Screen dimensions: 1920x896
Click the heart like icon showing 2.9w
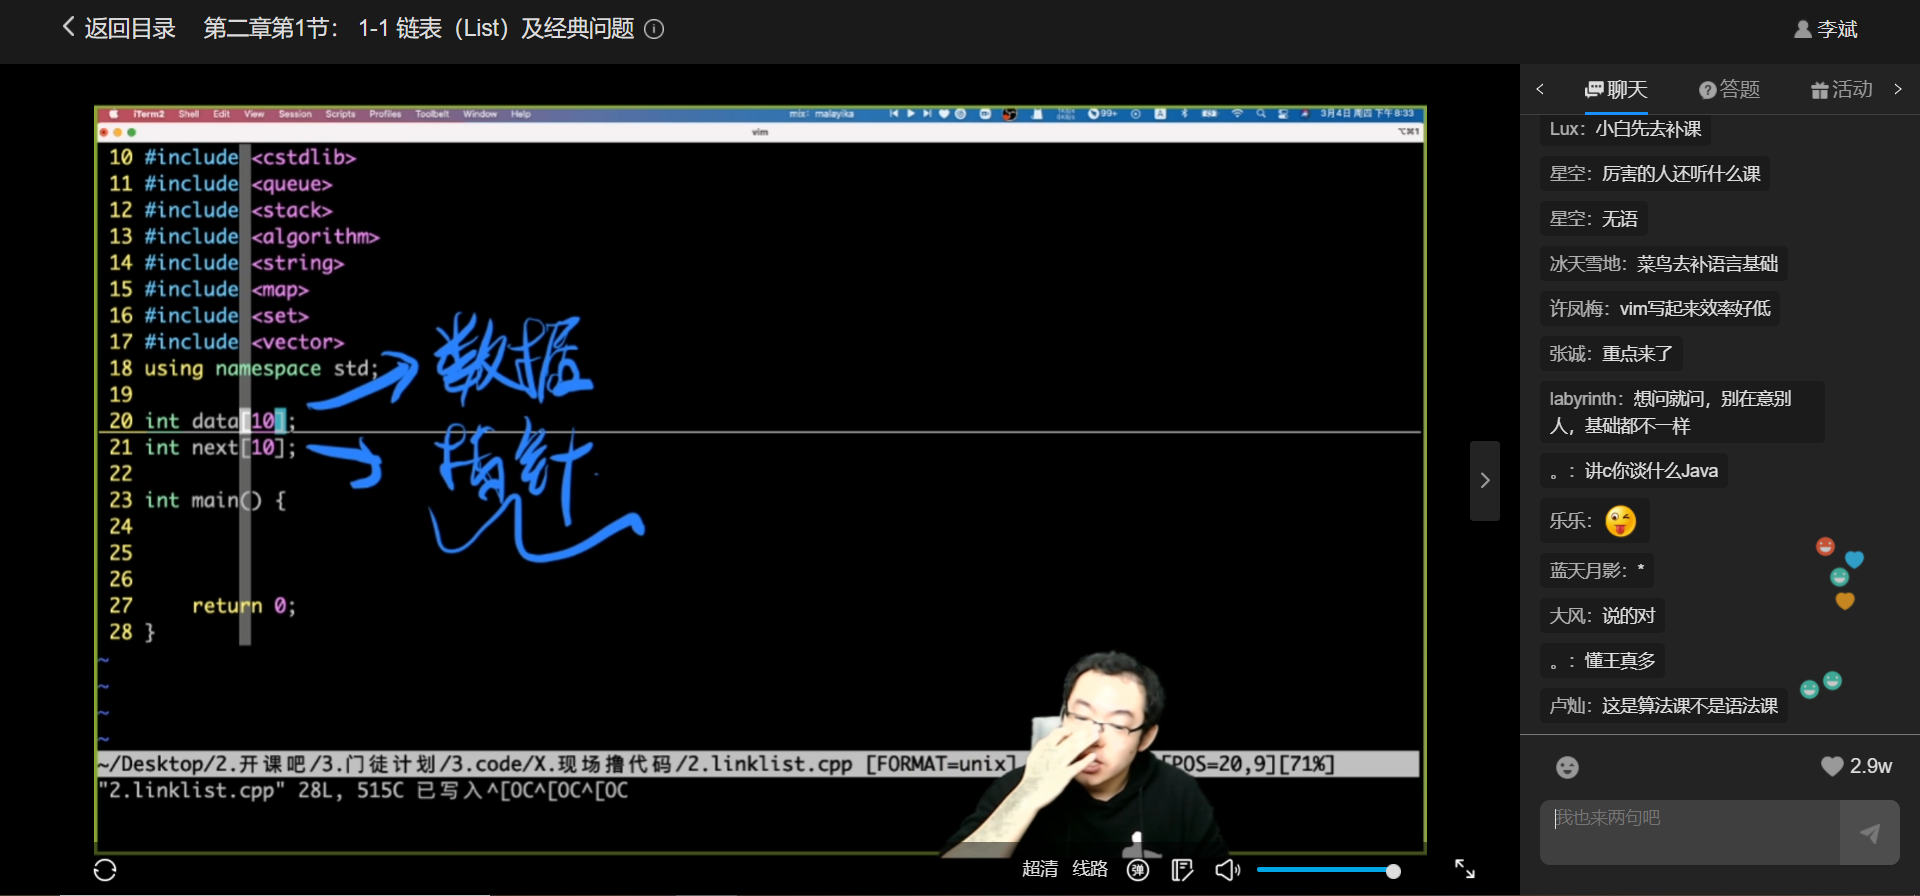[x=1832, y=766]
